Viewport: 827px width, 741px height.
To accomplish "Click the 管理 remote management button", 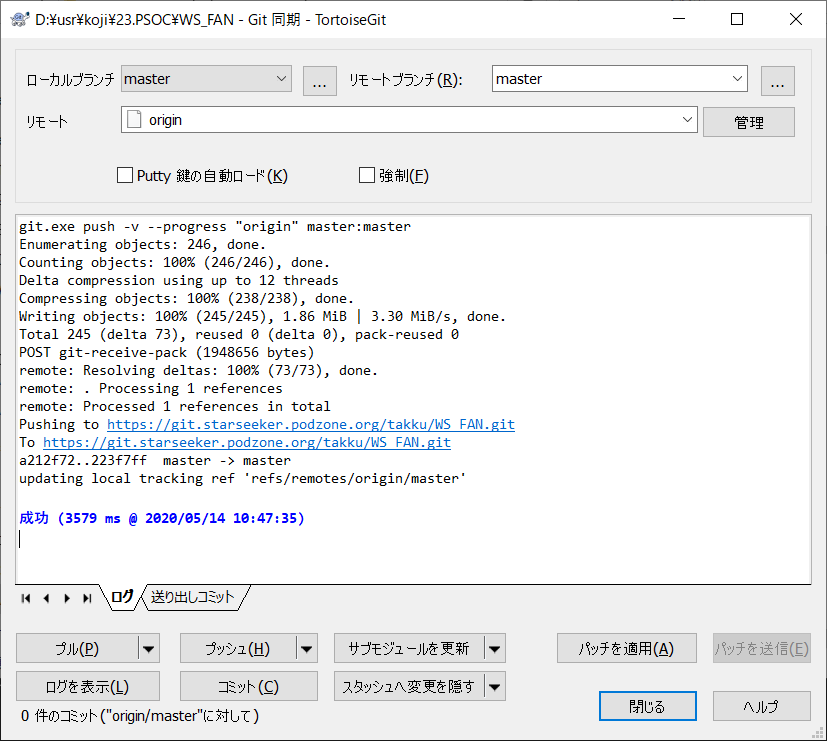I will click(x=748, y=122).
